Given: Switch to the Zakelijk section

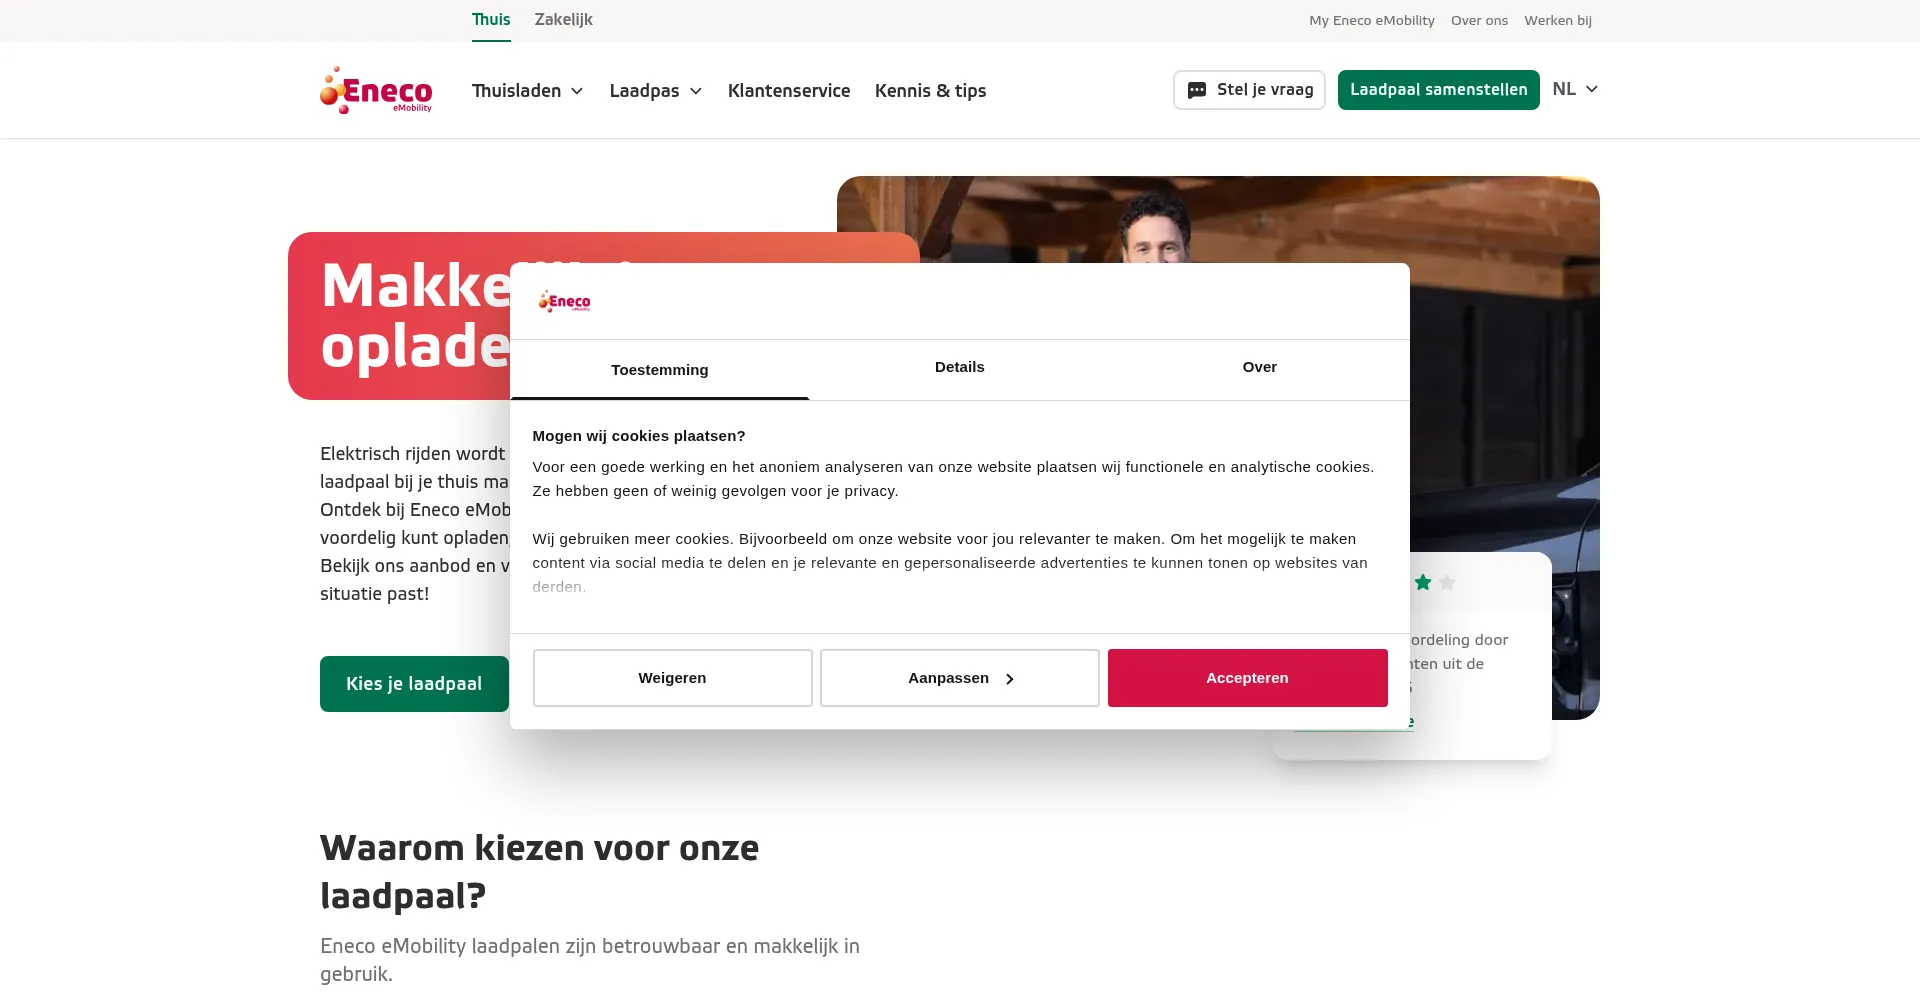Looking at the screenshot, I should point(564,20).
